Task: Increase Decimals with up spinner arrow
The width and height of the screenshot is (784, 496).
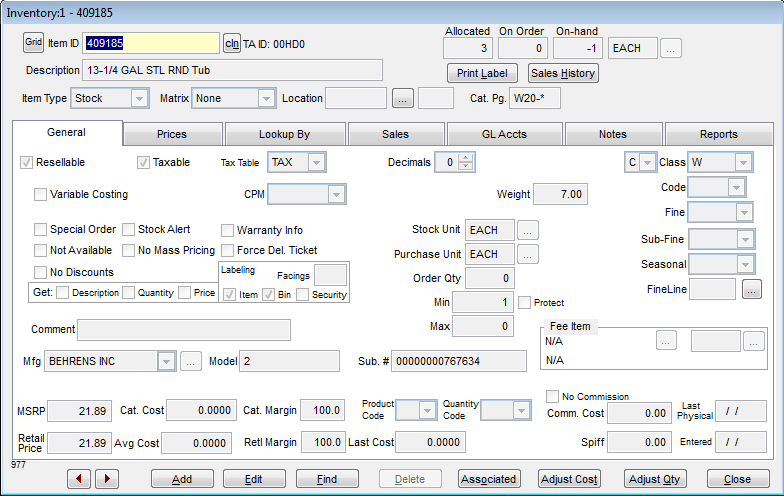Action: (x=466, y=158)
